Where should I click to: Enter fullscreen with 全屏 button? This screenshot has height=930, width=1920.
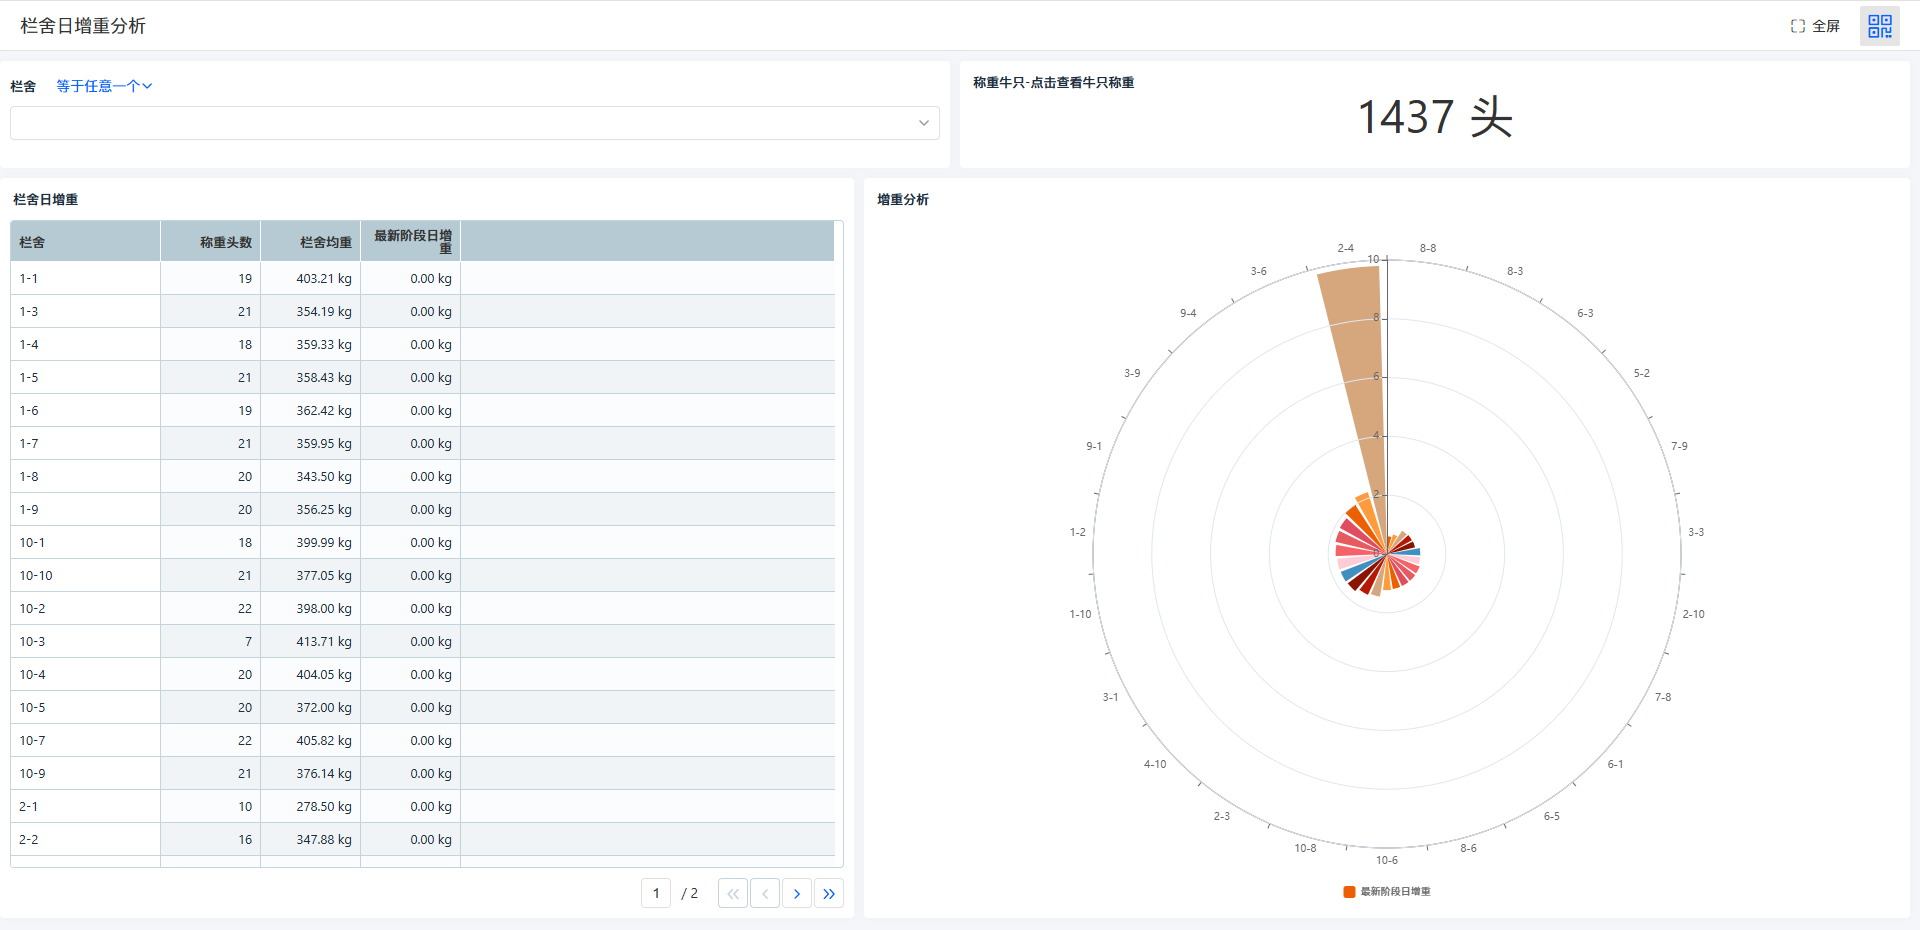click(1815, 26)
